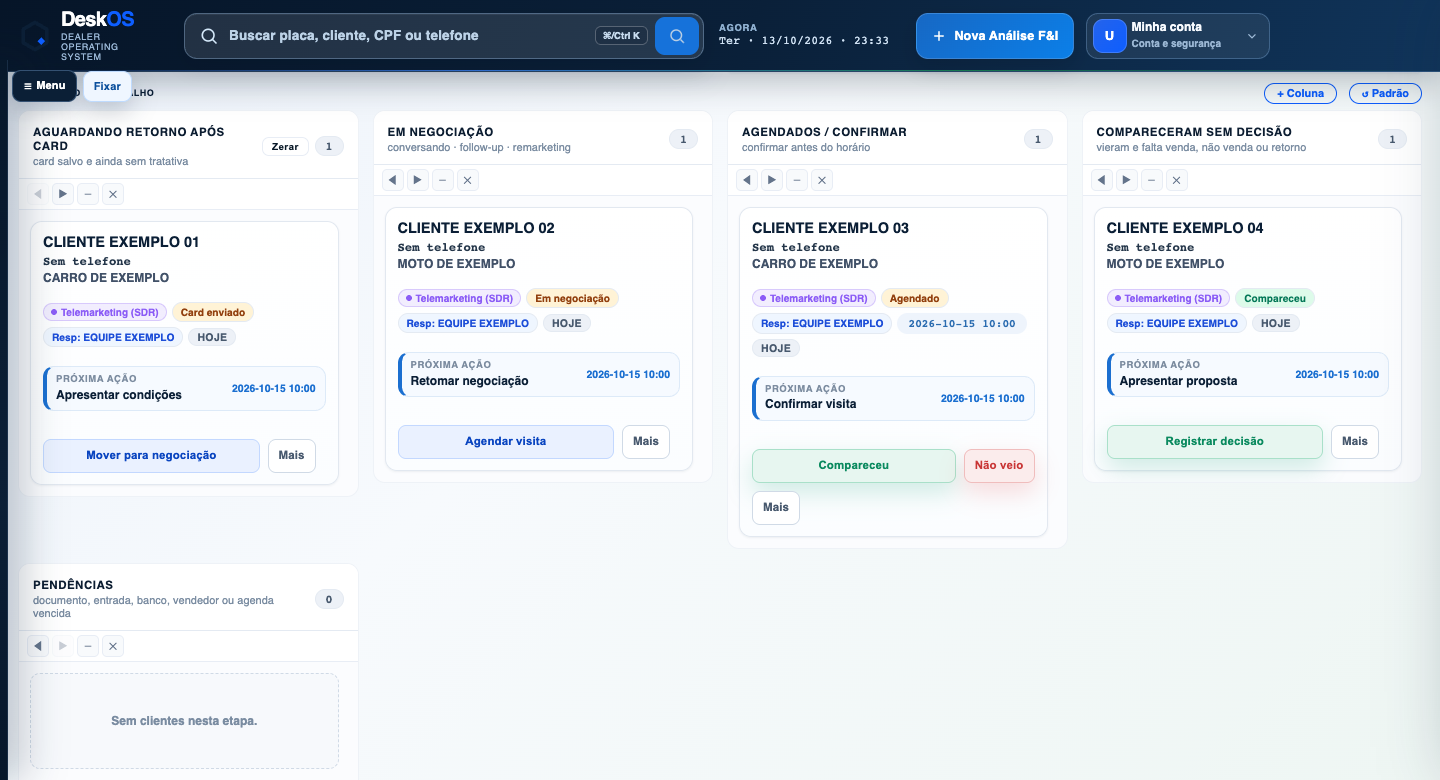Click Registrar decisão button

point(1215,441)
